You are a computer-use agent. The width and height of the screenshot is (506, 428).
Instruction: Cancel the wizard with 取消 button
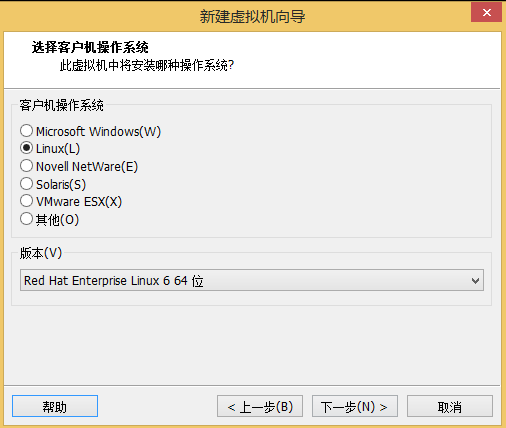coord(450,406)
